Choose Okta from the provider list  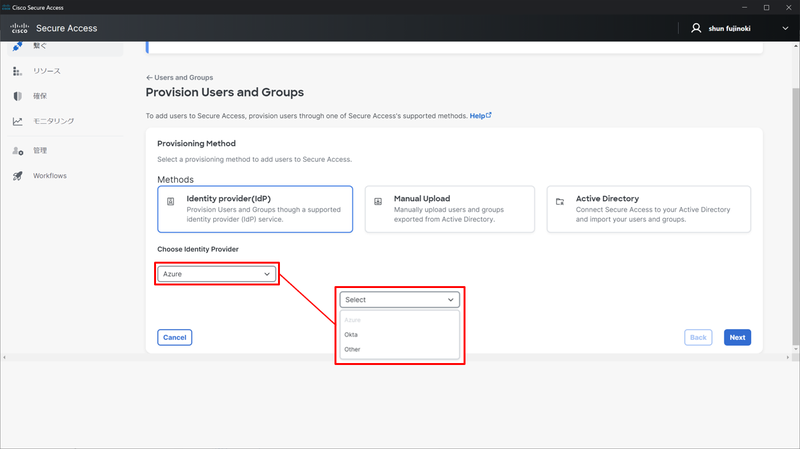point(351,335)
